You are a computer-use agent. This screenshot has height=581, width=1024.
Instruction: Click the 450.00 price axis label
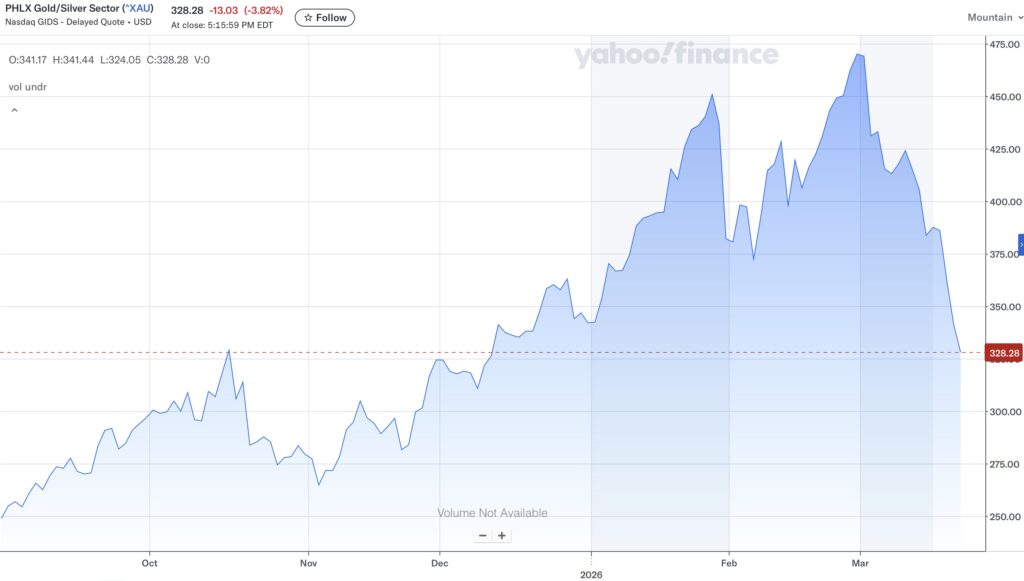pyautogui.click(x=1003, y=97)
